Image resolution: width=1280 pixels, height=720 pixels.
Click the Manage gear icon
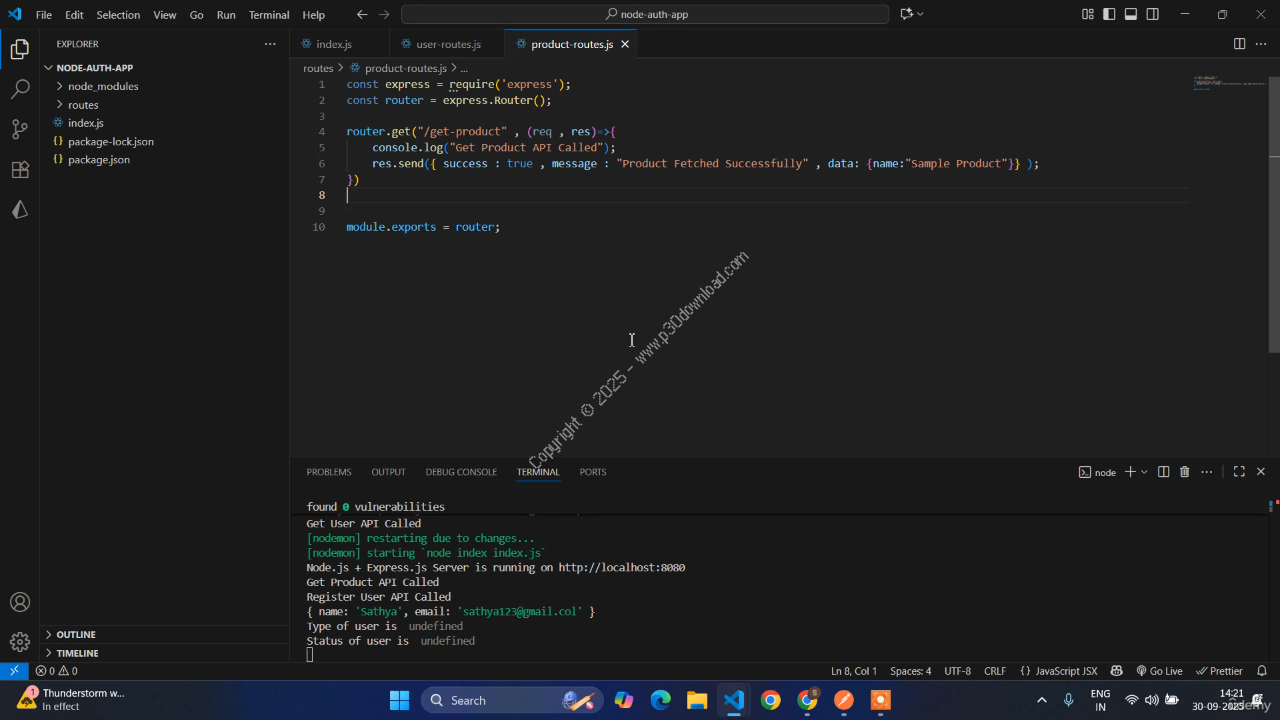point(20,642)
